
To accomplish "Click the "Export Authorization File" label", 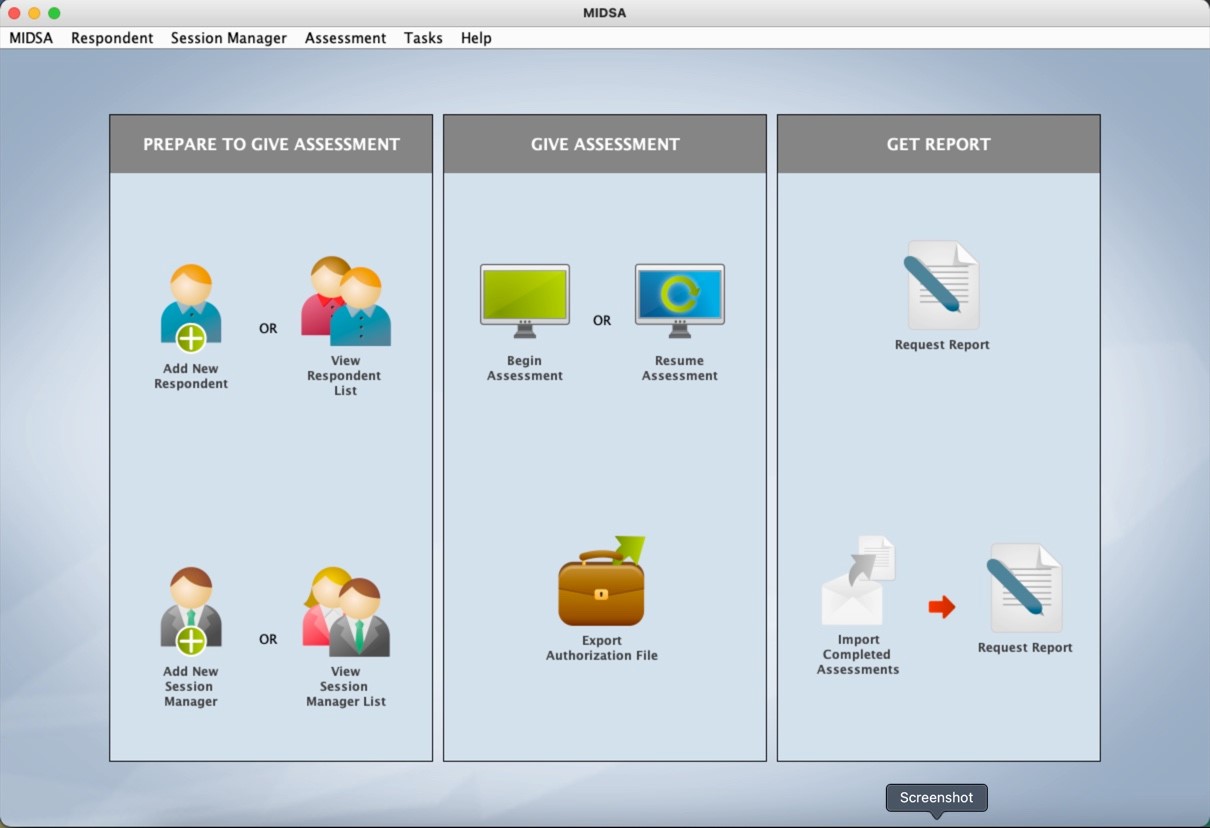I will tap(602, 648).
